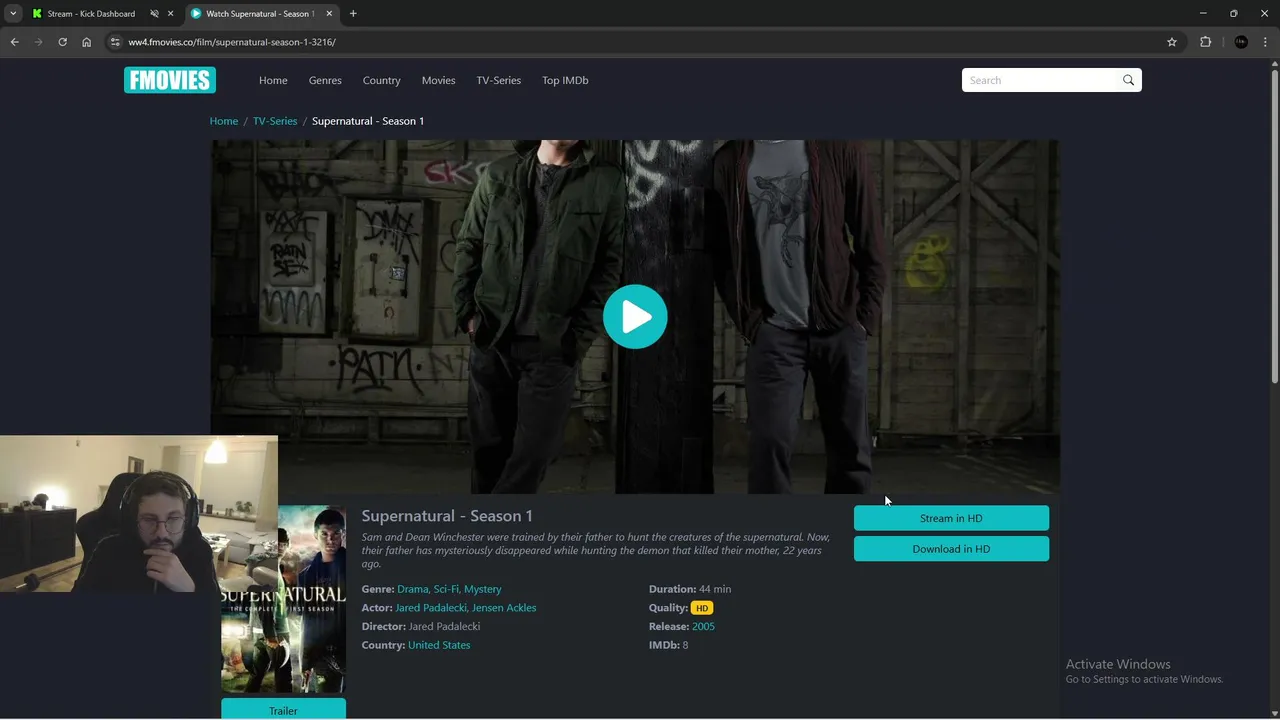Click the Supernatural season poster thumbnail
The image size is (1280, 720).
coord(284,599)
